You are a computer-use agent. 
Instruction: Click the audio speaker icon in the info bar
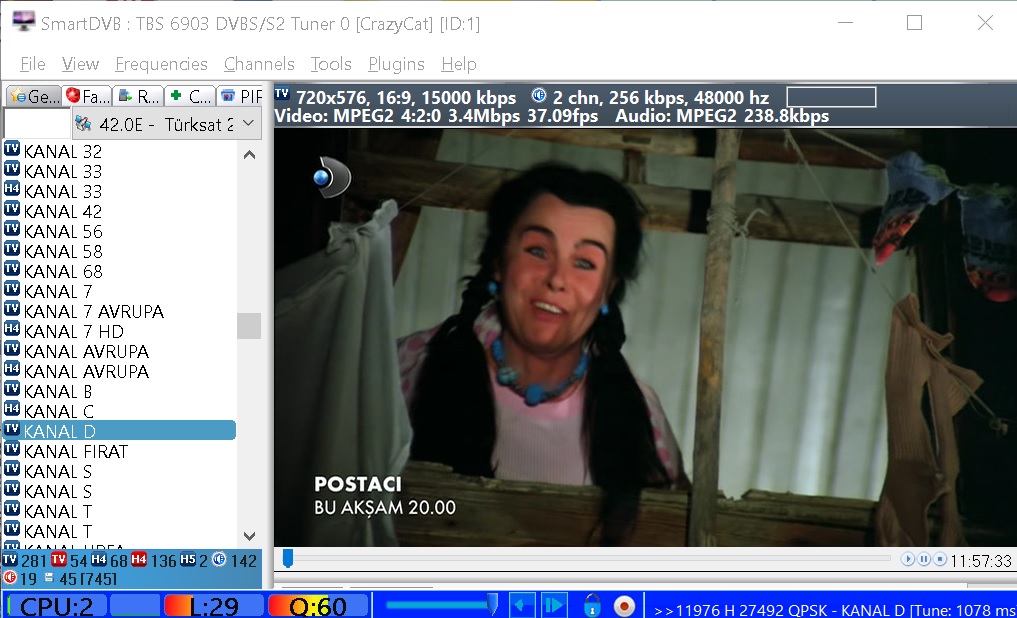[x=539, y=95]
